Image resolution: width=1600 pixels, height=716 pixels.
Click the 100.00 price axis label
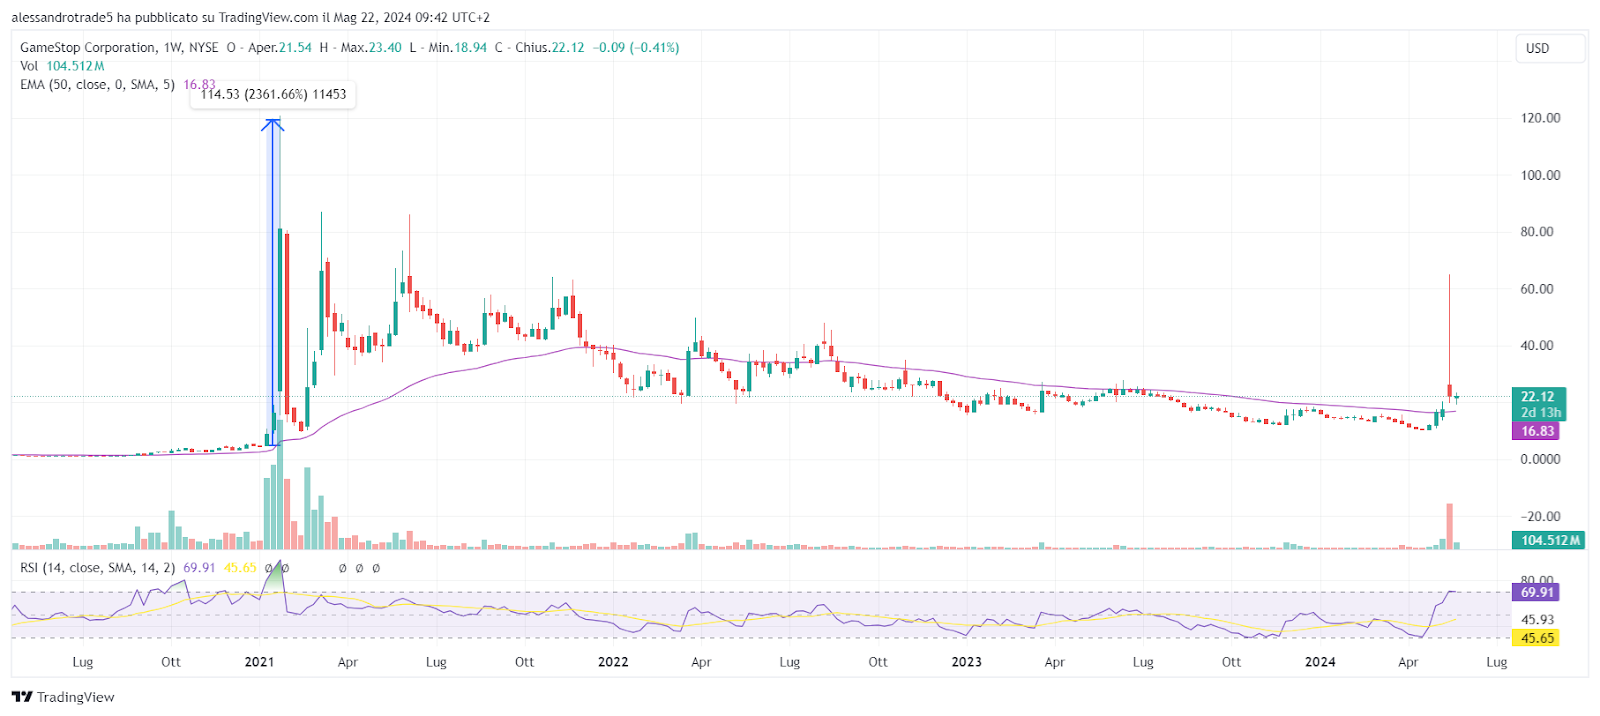tap(1540, 175)
